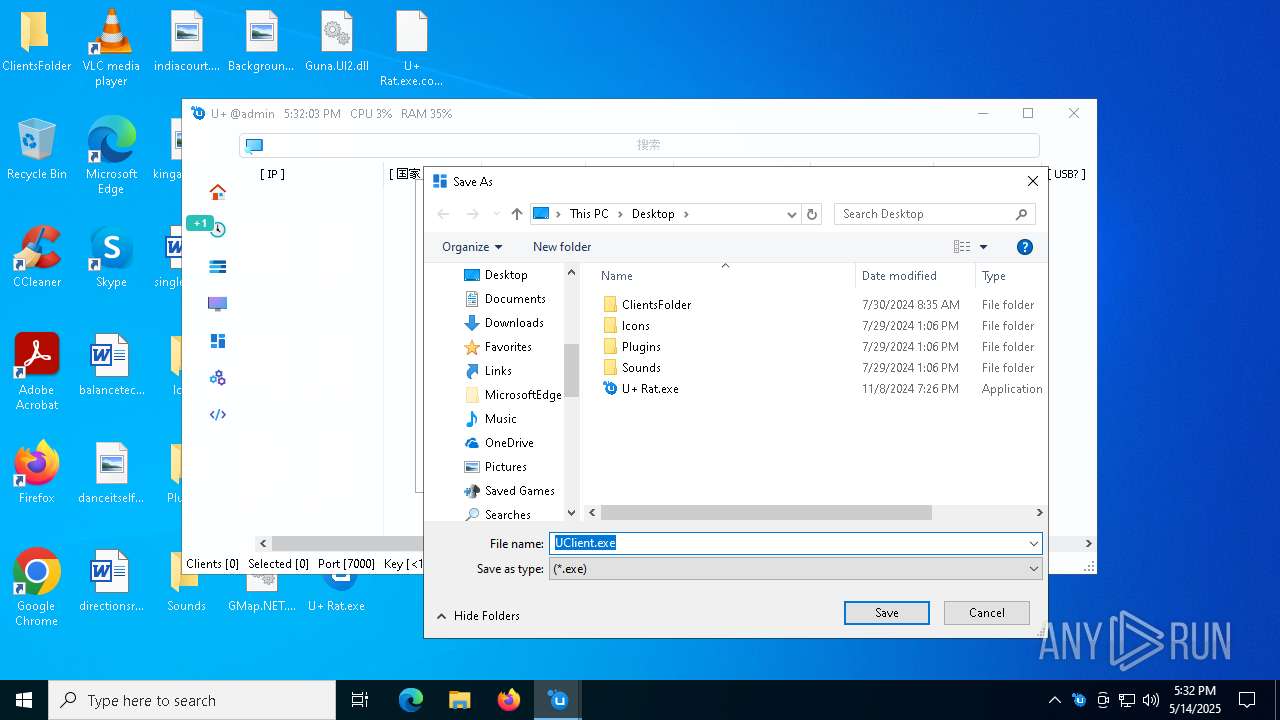1280x720 pixels.
Task: Open the monitor icon in U+ sidebar
Action: (217, 304)
